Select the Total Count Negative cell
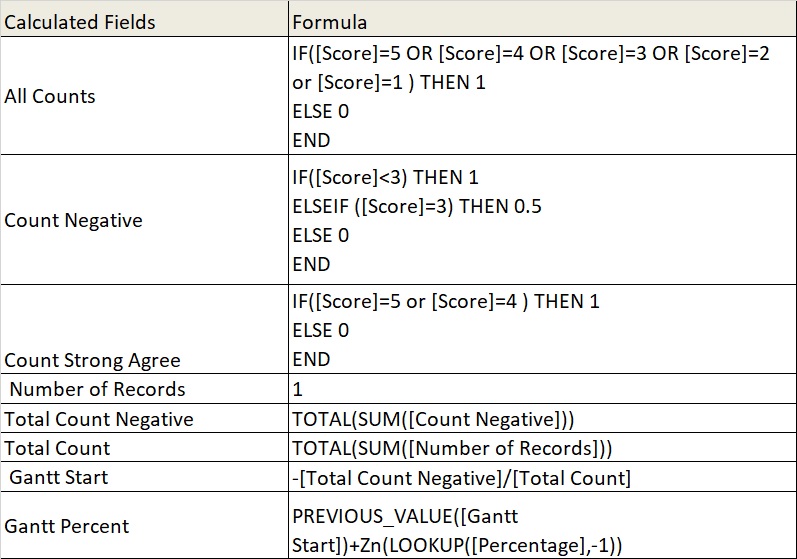This screenshot has width=797, height=559. point(99,419)
